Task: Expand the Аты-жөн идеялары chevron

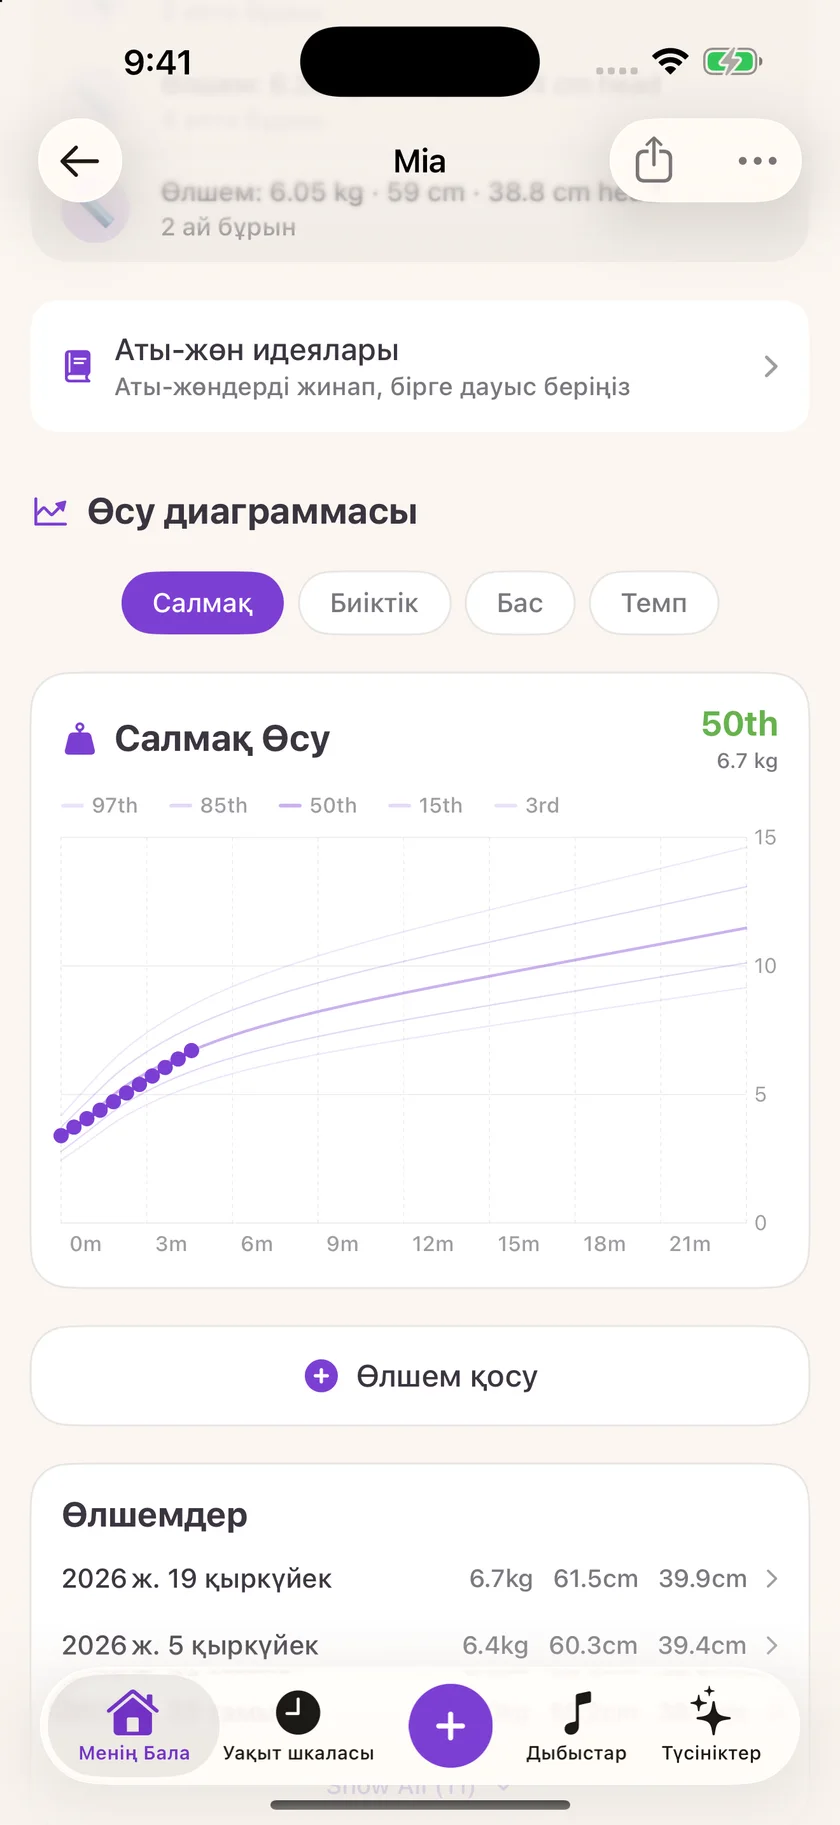Action: (770, 366)
